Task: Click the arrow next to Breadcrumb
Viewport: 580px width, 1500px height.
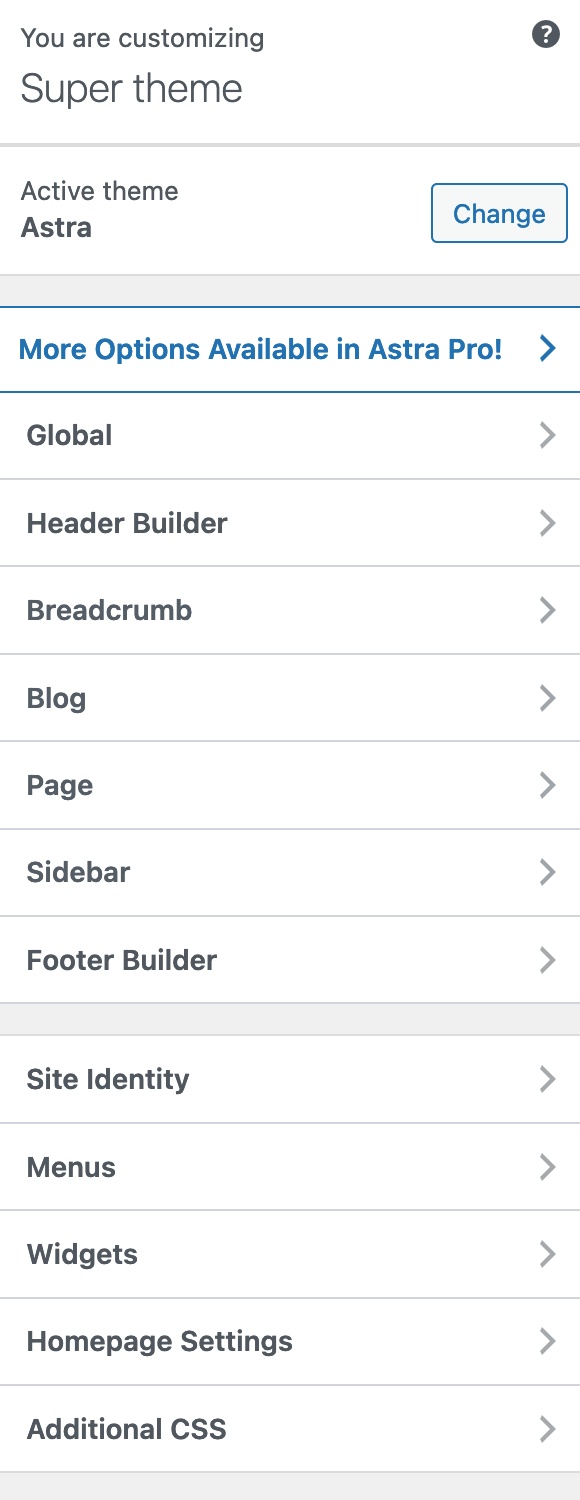Action: [547, 610]
